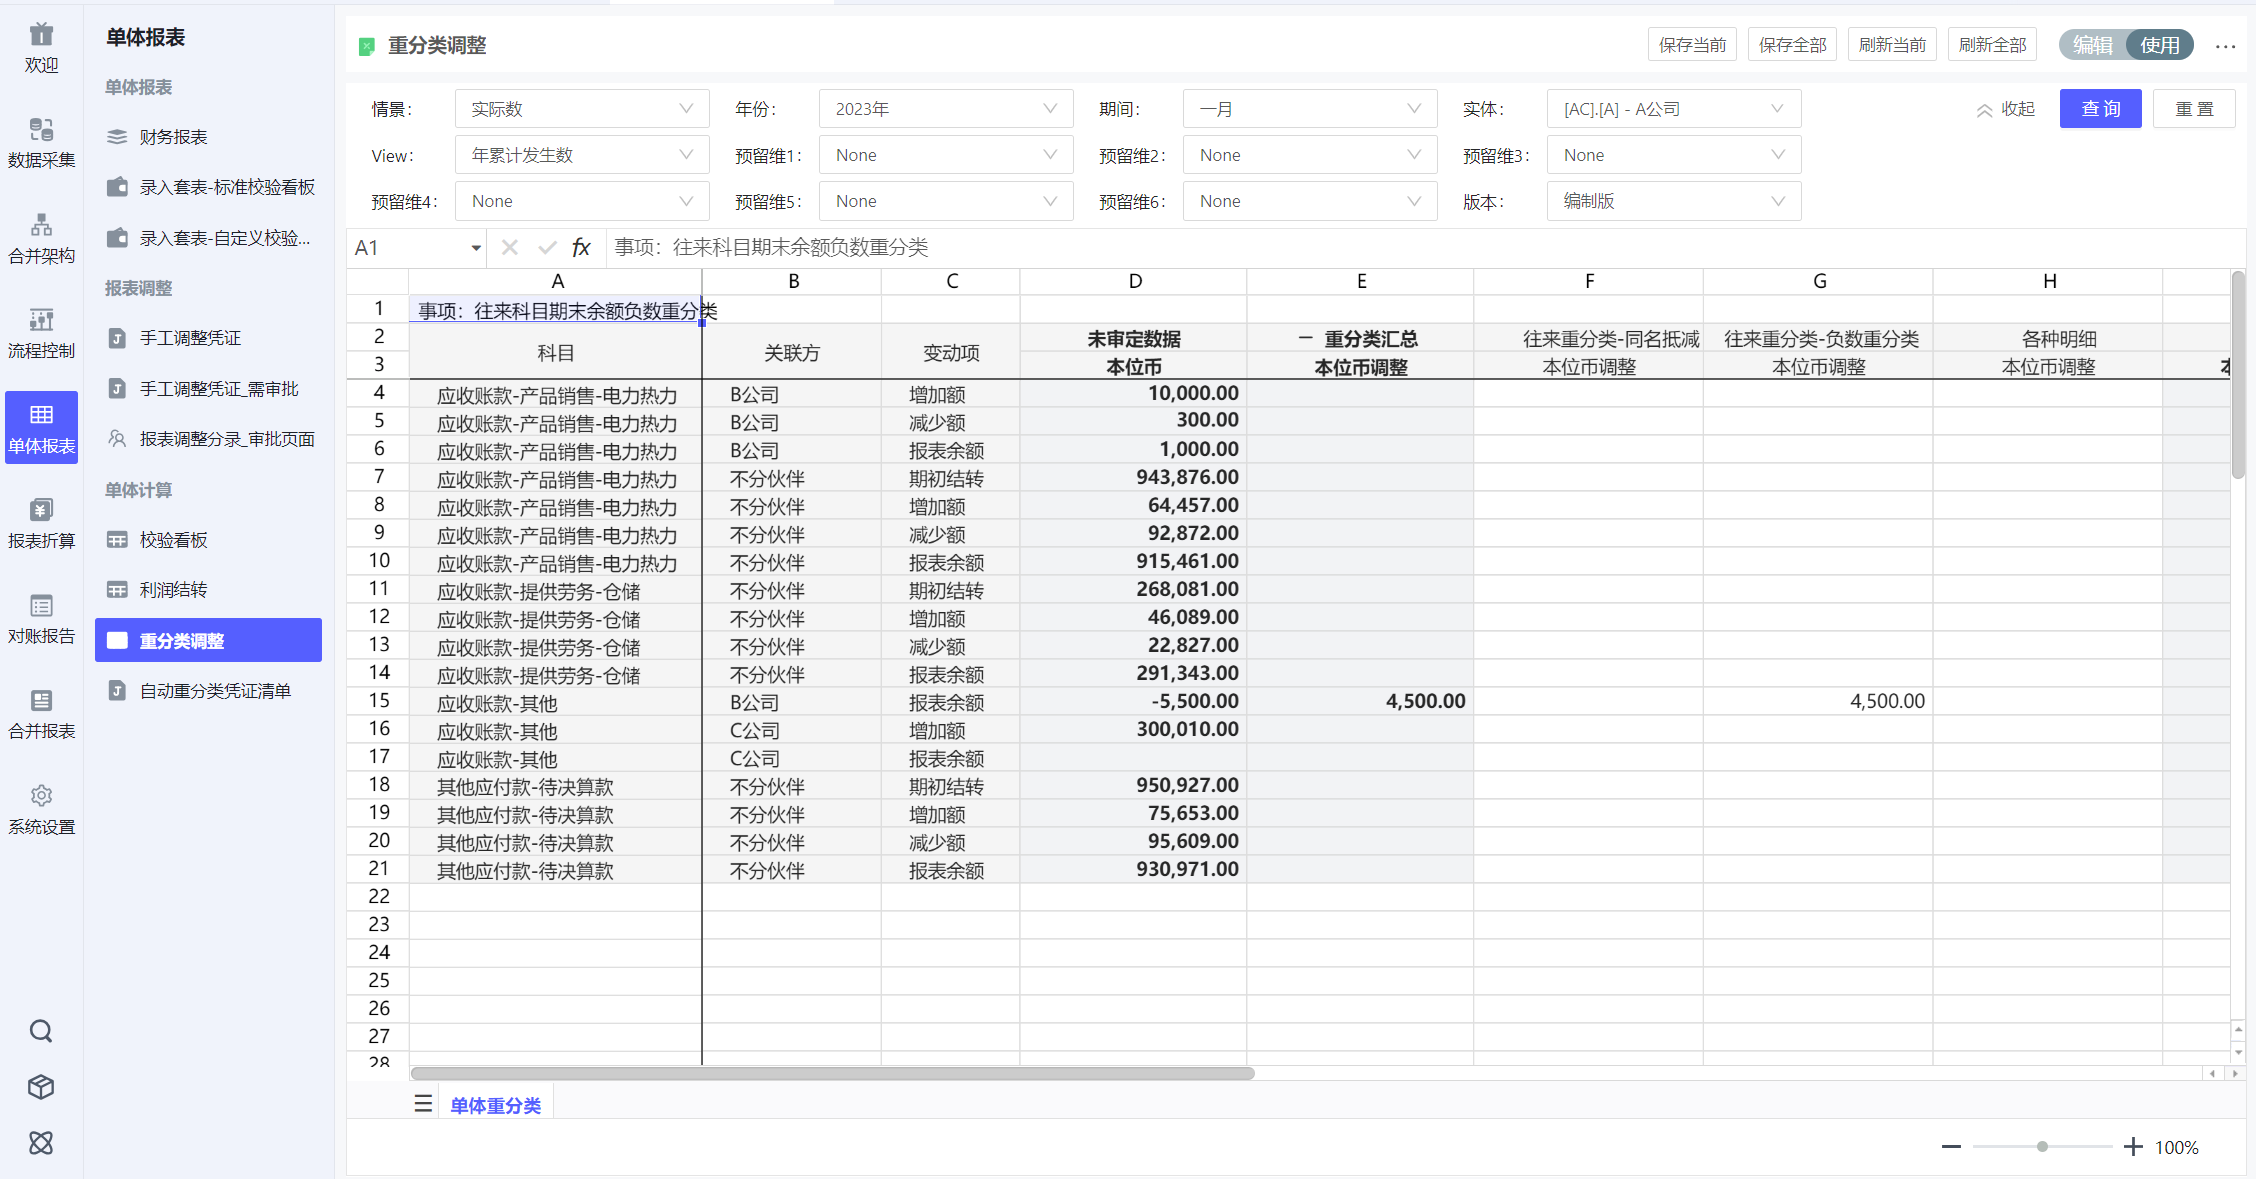Switch mode toggle to 编辑

click(x=2092, y=45)
